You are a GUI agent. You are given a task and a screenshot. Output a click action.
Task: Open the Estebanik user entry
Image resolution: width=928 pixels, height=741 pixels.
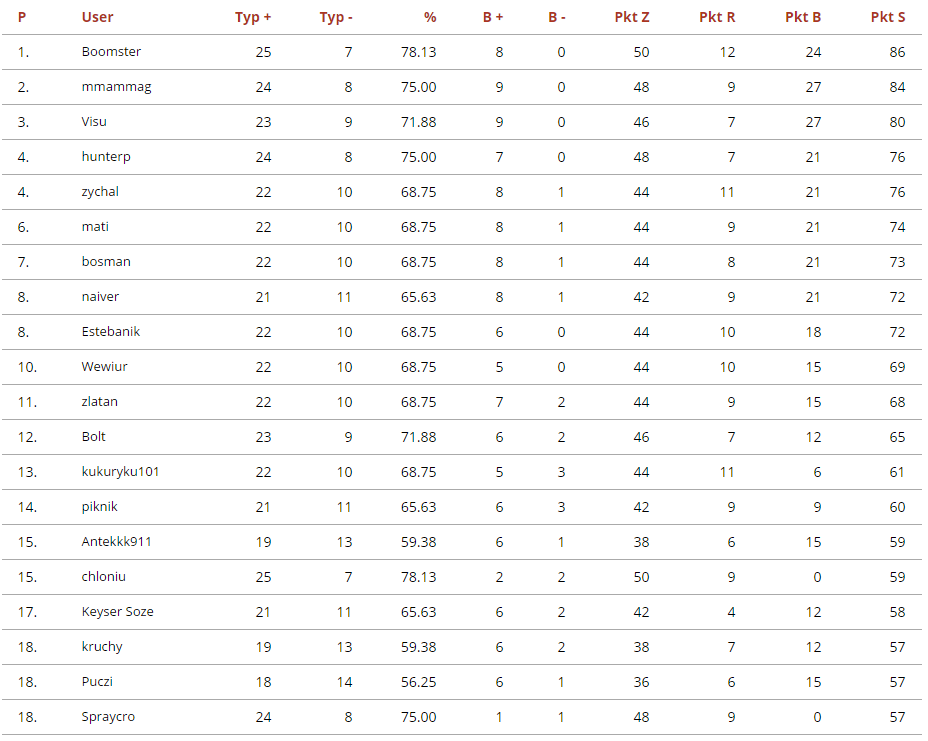112,332
